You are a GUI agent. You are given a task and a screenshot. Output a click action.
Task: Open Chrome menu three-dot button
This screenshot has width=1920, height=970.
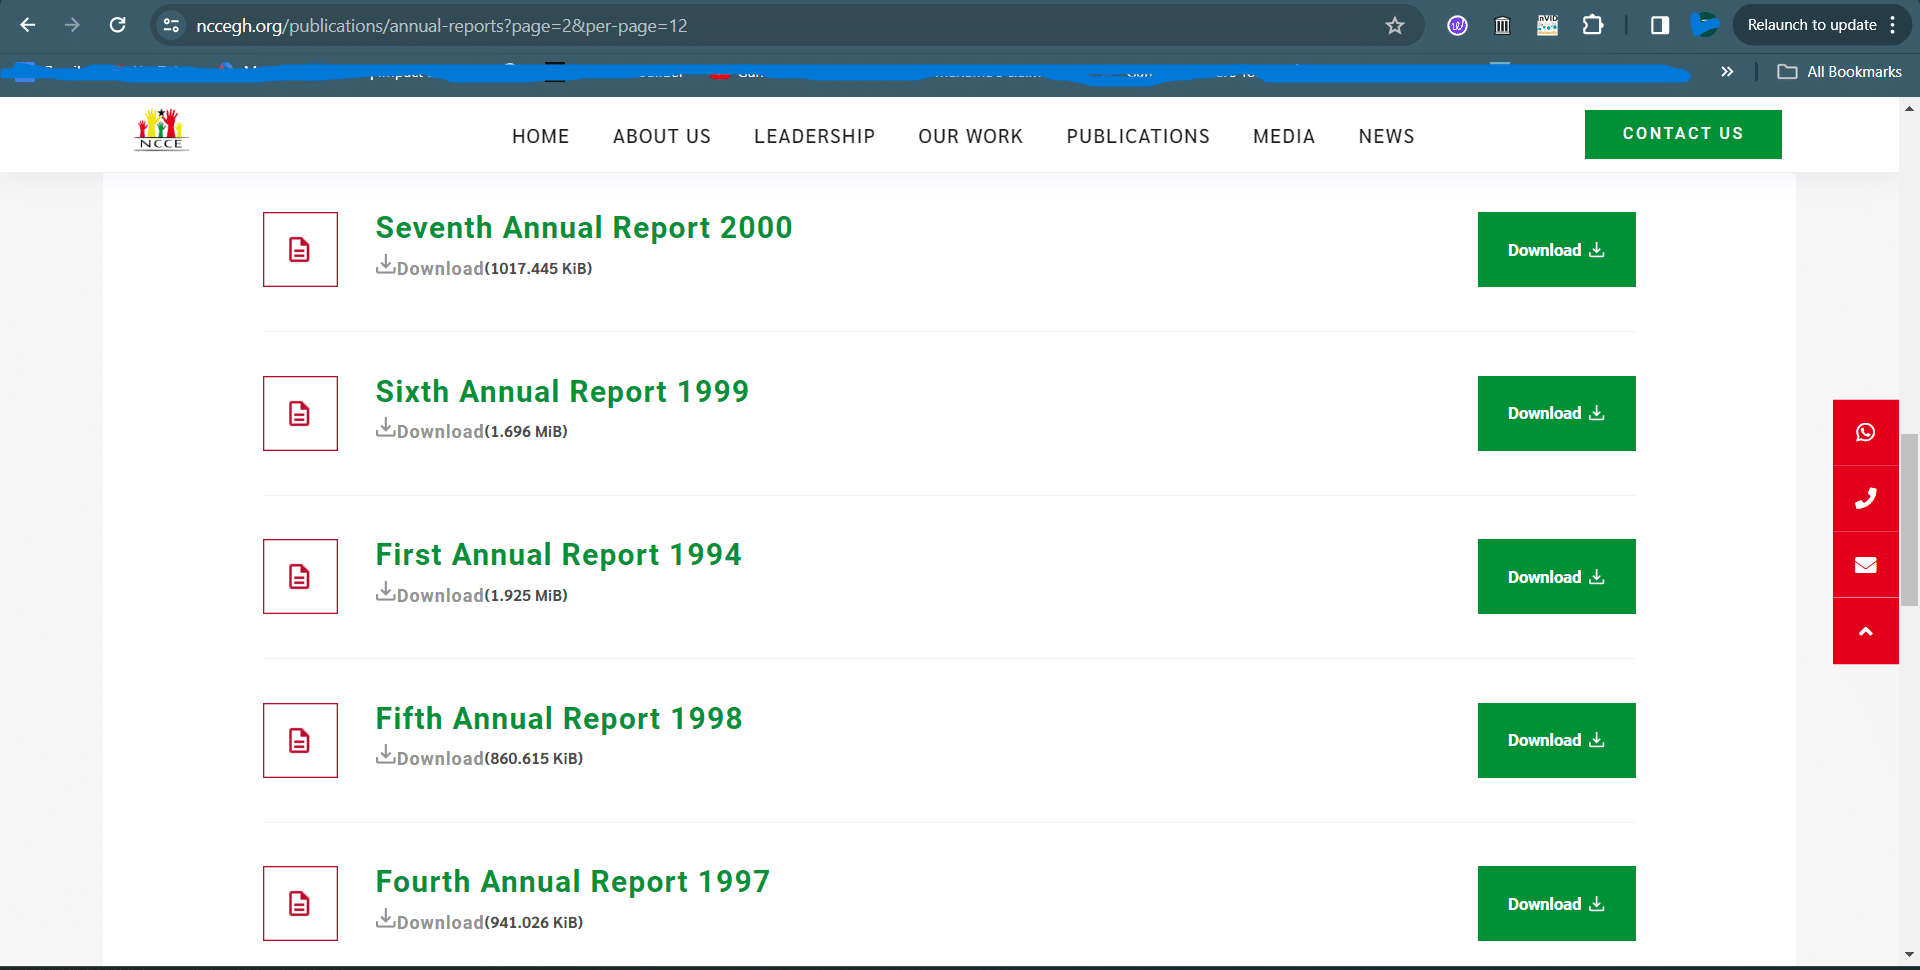pos(1893,26)
